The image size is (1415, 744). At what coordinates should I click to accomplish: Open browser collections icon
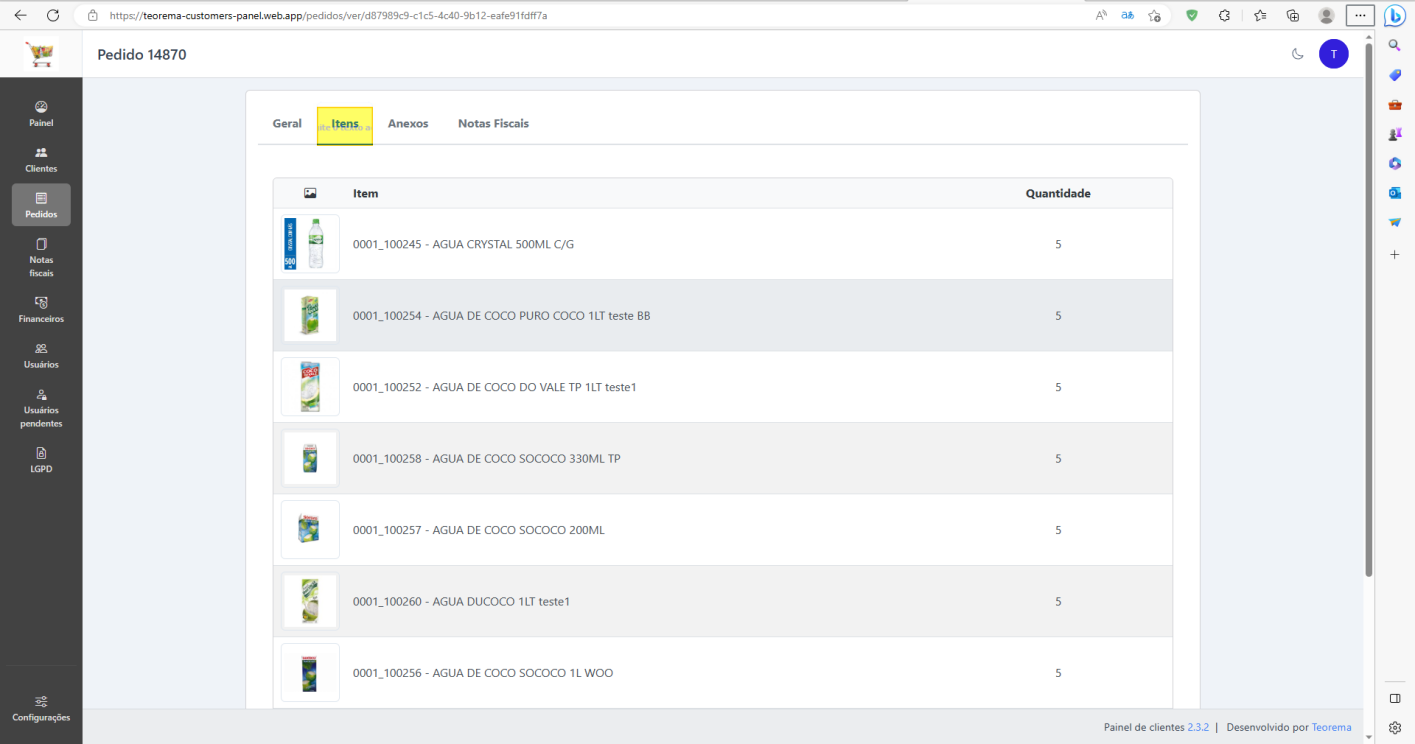[x=1293, y=15]
